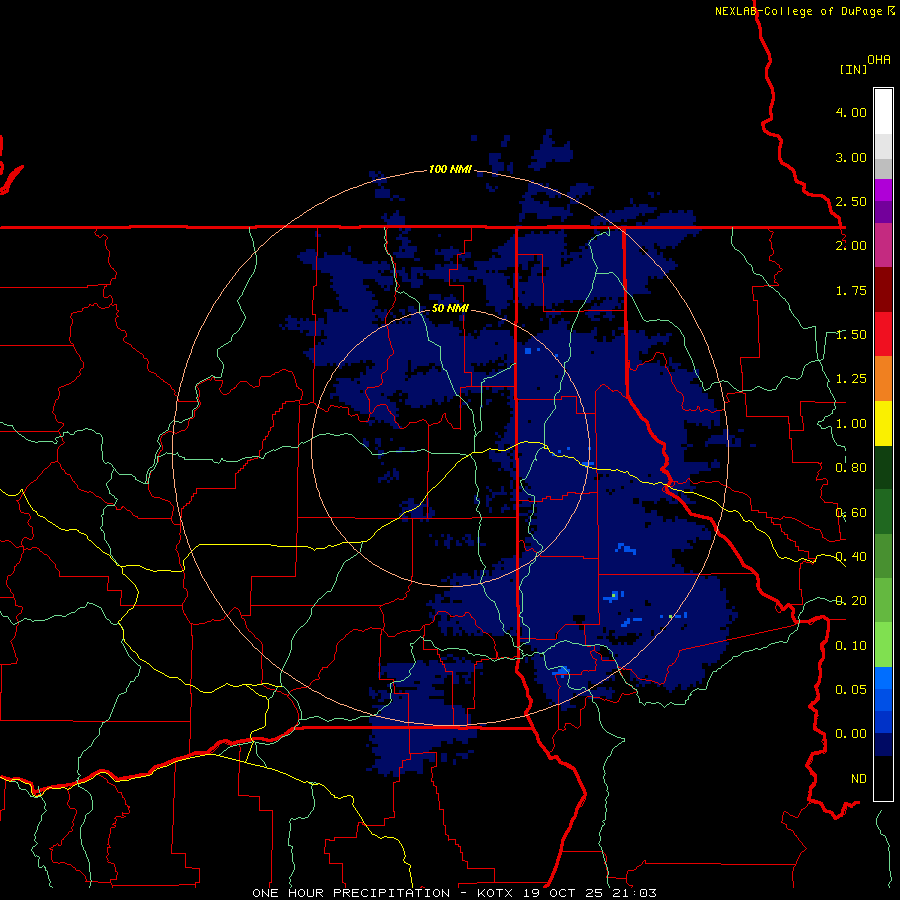Screen dimensions: 900x900
Task: Pick the dark red legend swatch
Action: 883,290
